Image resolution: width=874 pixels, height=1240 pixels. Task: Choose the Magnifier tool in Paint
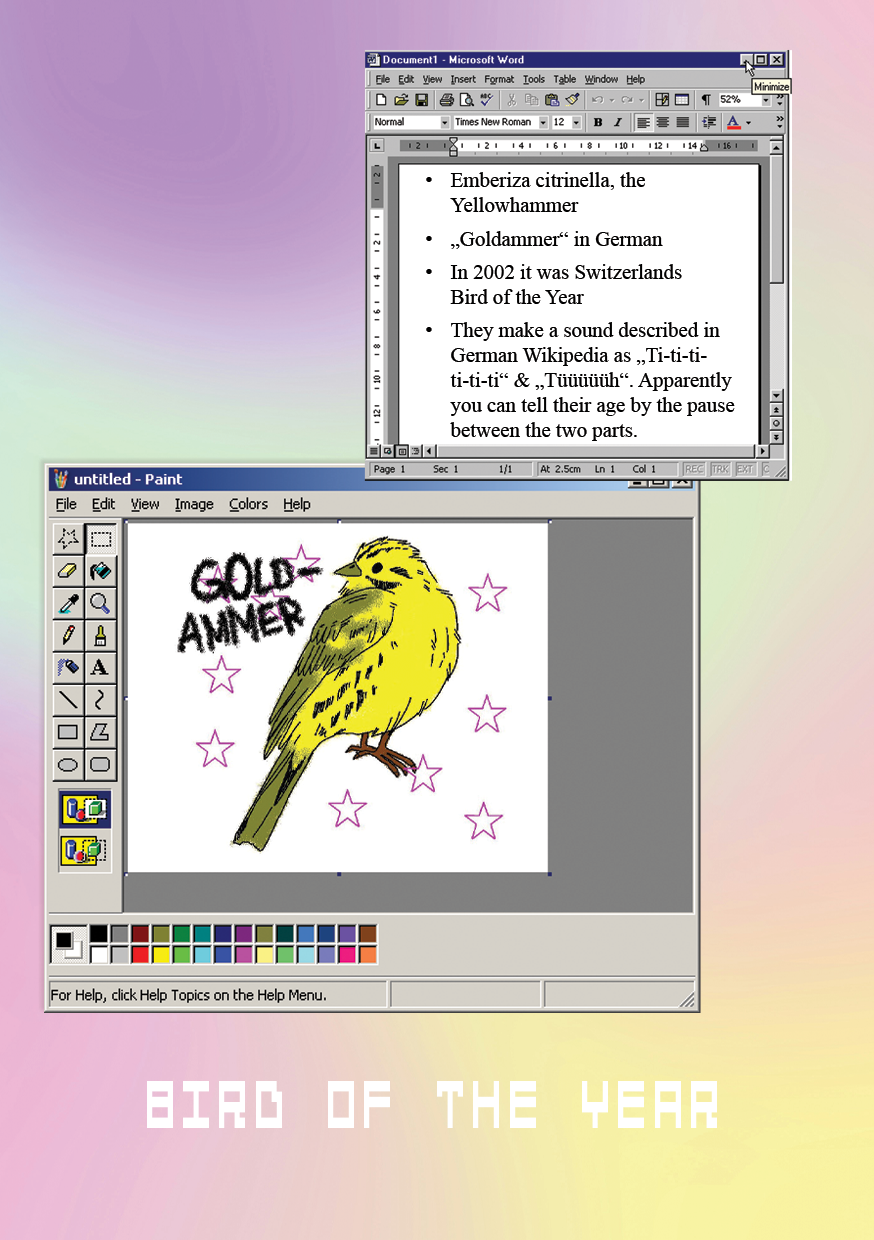100,603
